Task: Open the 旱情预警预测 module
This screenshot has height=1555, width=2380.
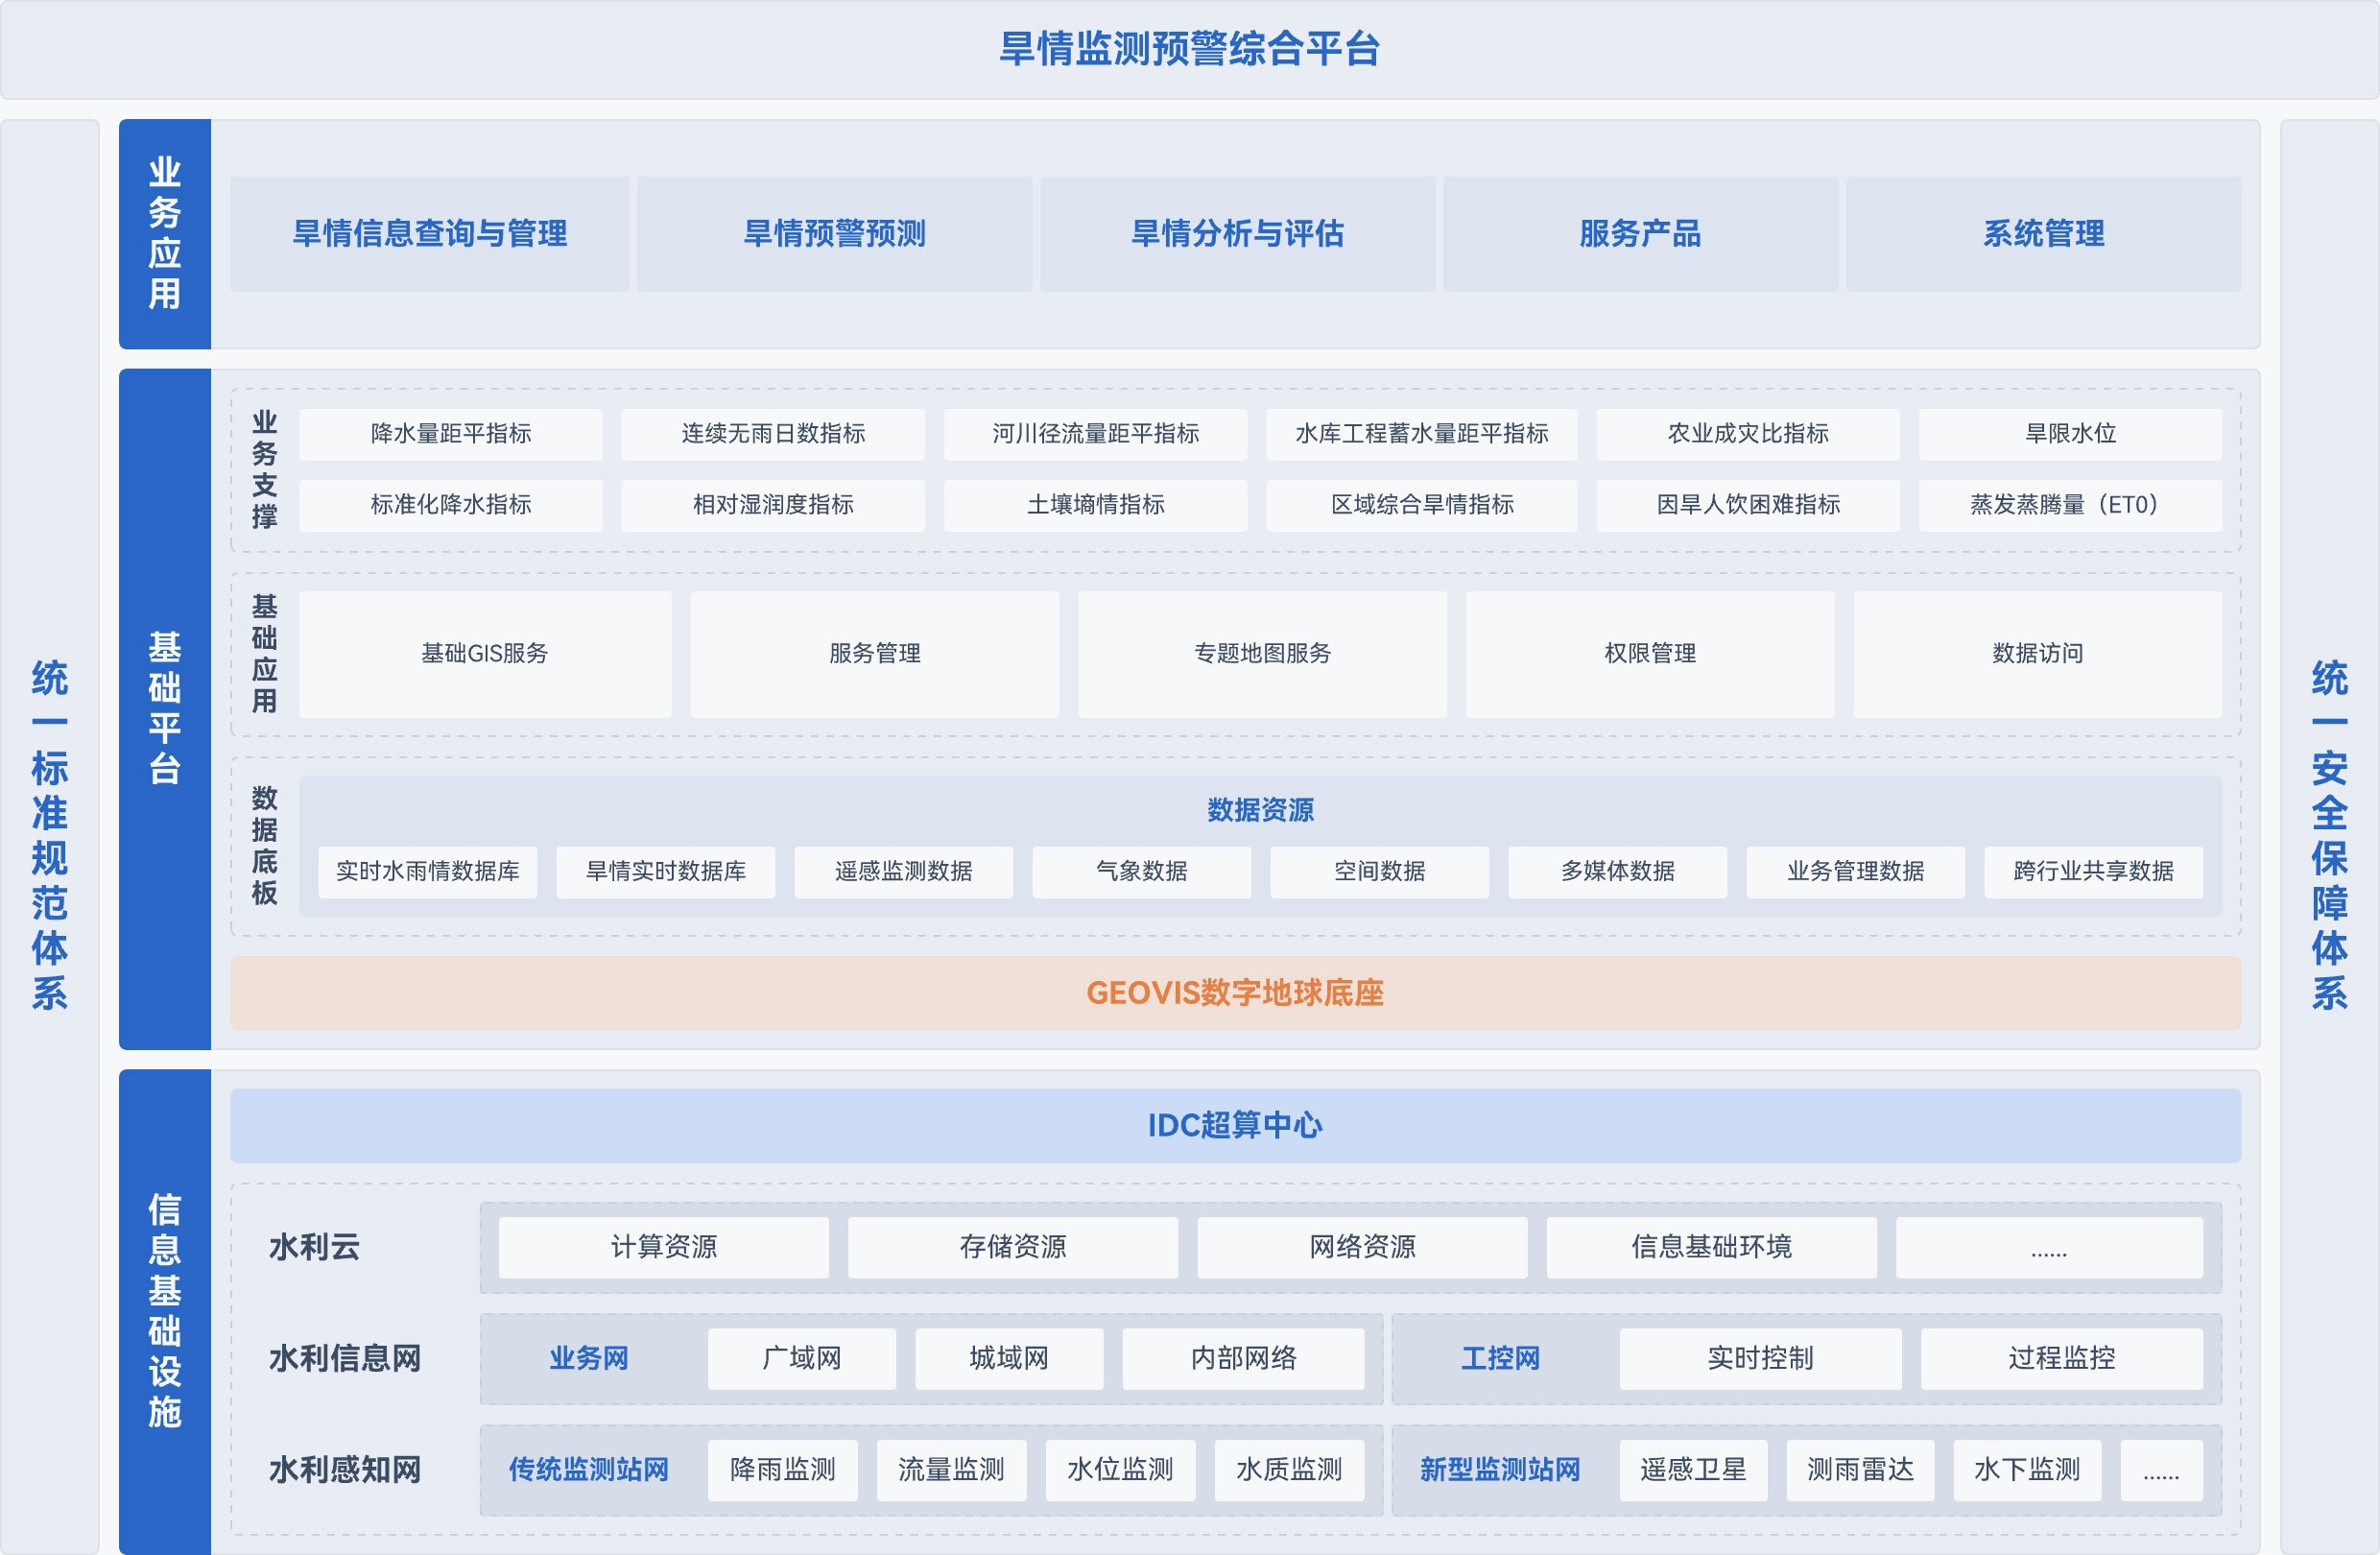Action: (x=834, y=234)
